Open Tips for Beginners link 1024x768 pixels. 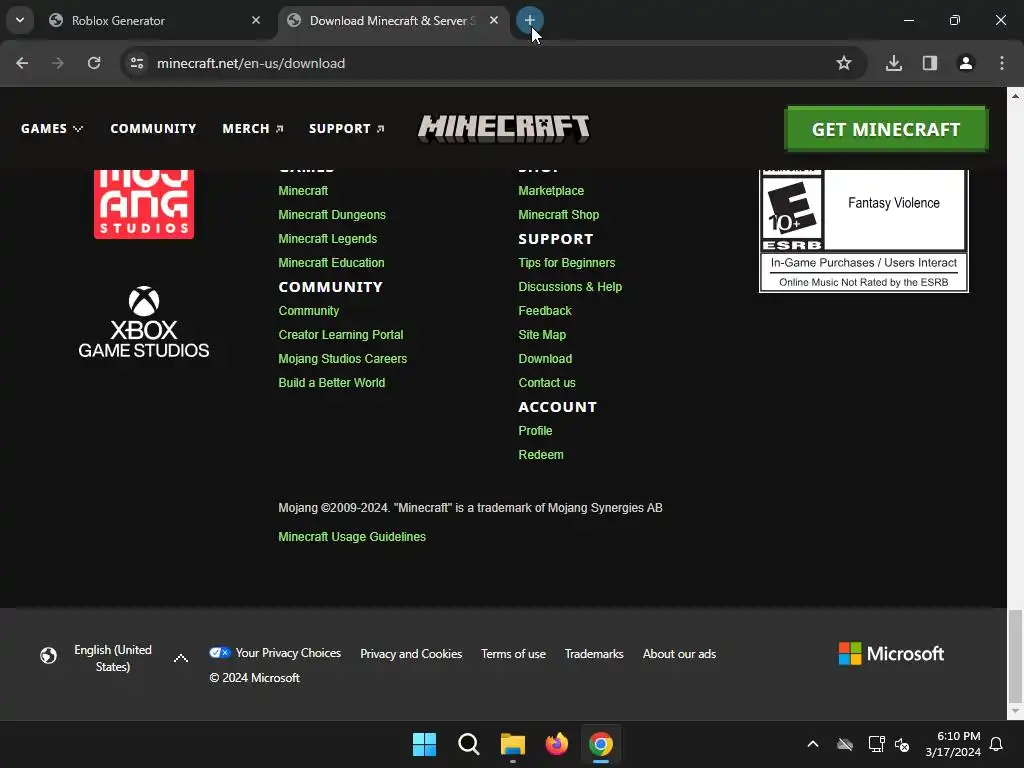tap(567, 263)
